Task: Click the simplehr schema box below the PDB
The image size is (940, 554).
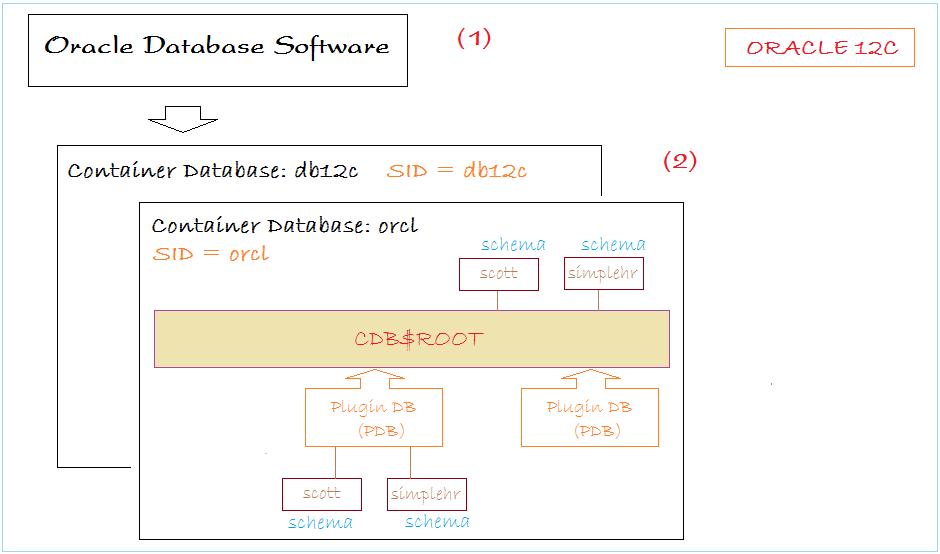Action: (427, 494)
